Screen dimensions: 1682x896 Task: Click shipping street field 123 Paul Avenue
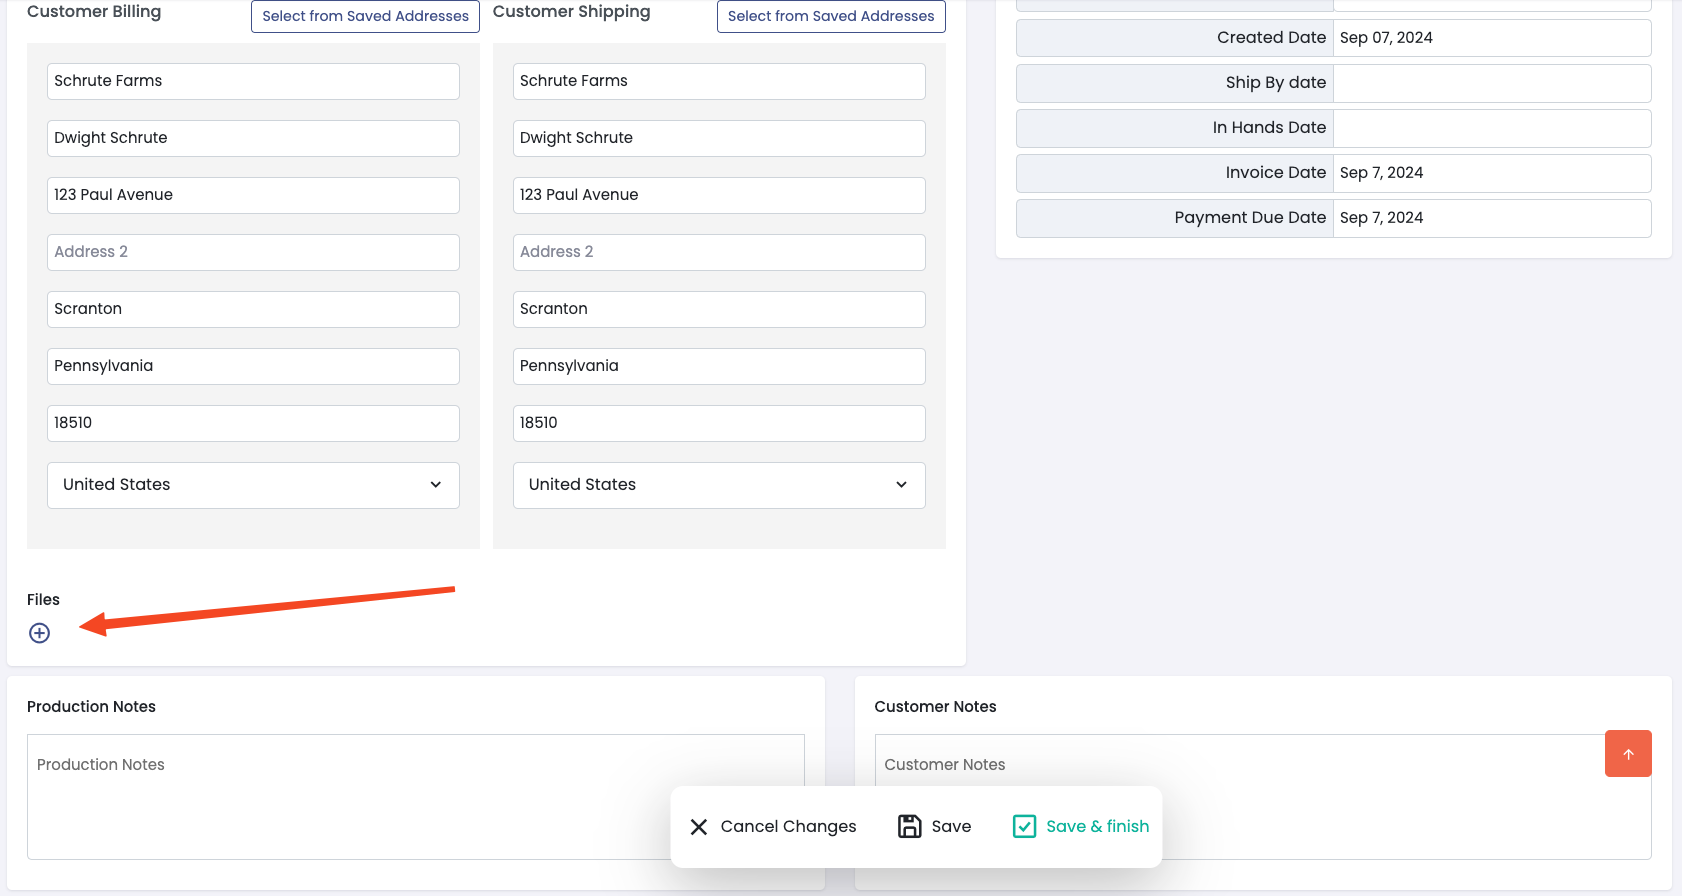[719, 195]
